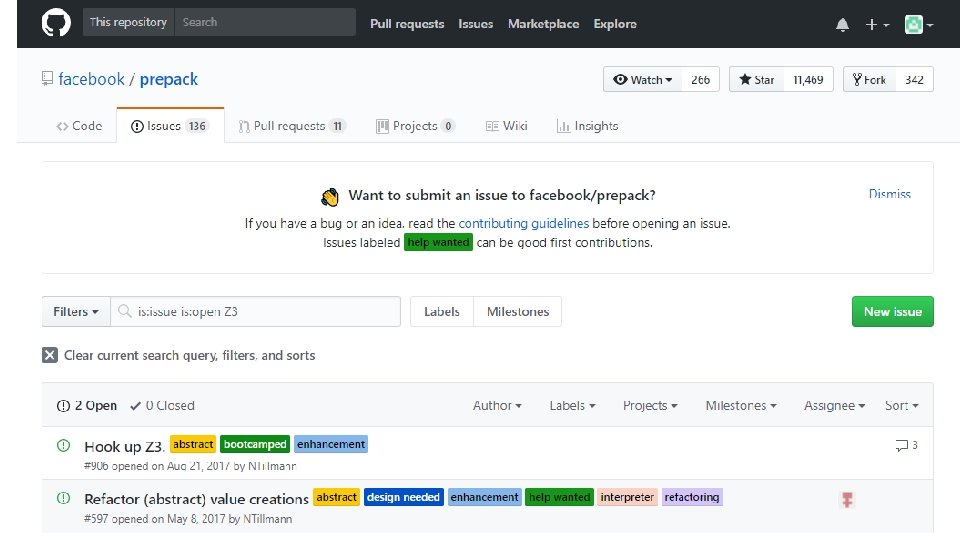This screenshot has width=960, height=540.
Task: Go to Issues in top nav
Action: point(476,24)
